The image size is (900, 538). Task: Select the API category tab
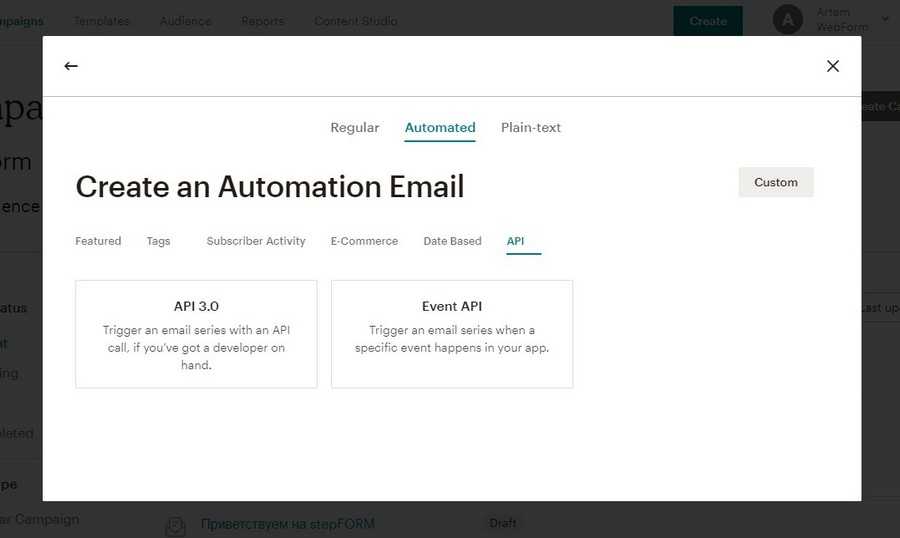click(515, 241)
